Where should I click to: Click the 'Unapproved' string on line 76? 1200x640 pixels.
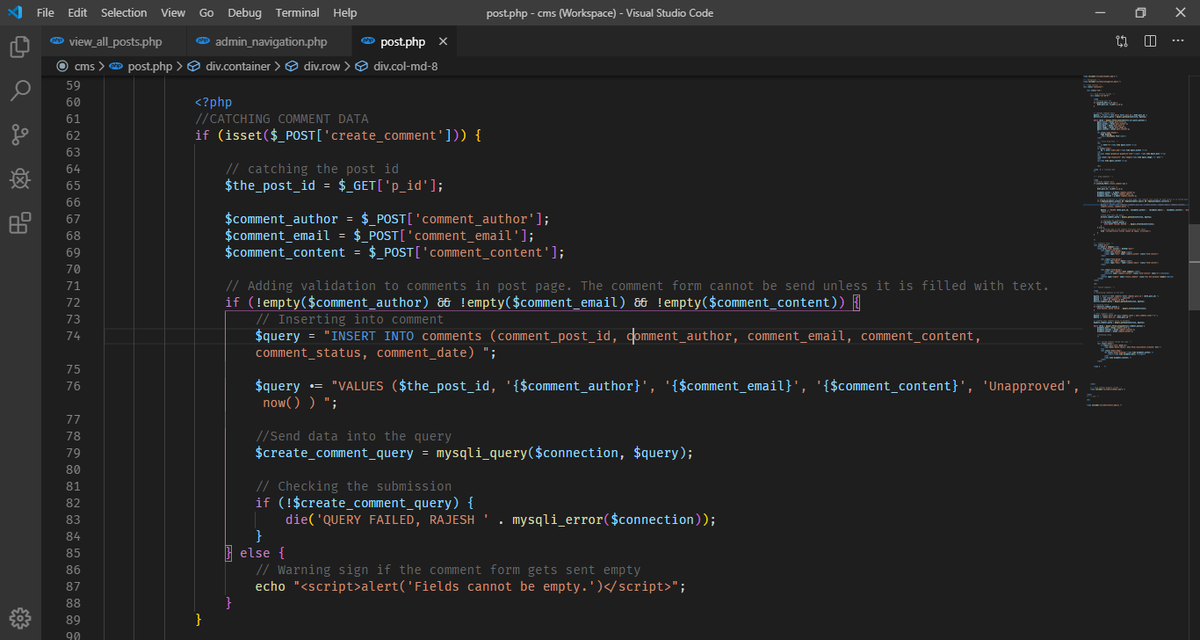[x=1029, y=386]
